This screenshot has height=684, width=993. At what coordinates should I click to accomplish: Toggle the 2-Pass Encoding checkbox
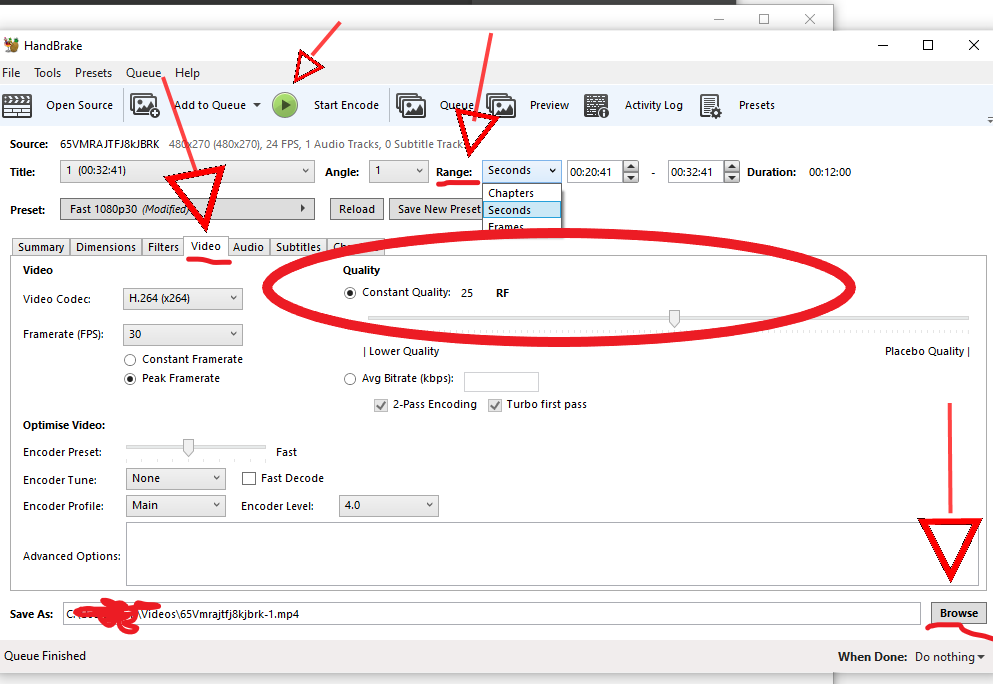pos(381,405)
